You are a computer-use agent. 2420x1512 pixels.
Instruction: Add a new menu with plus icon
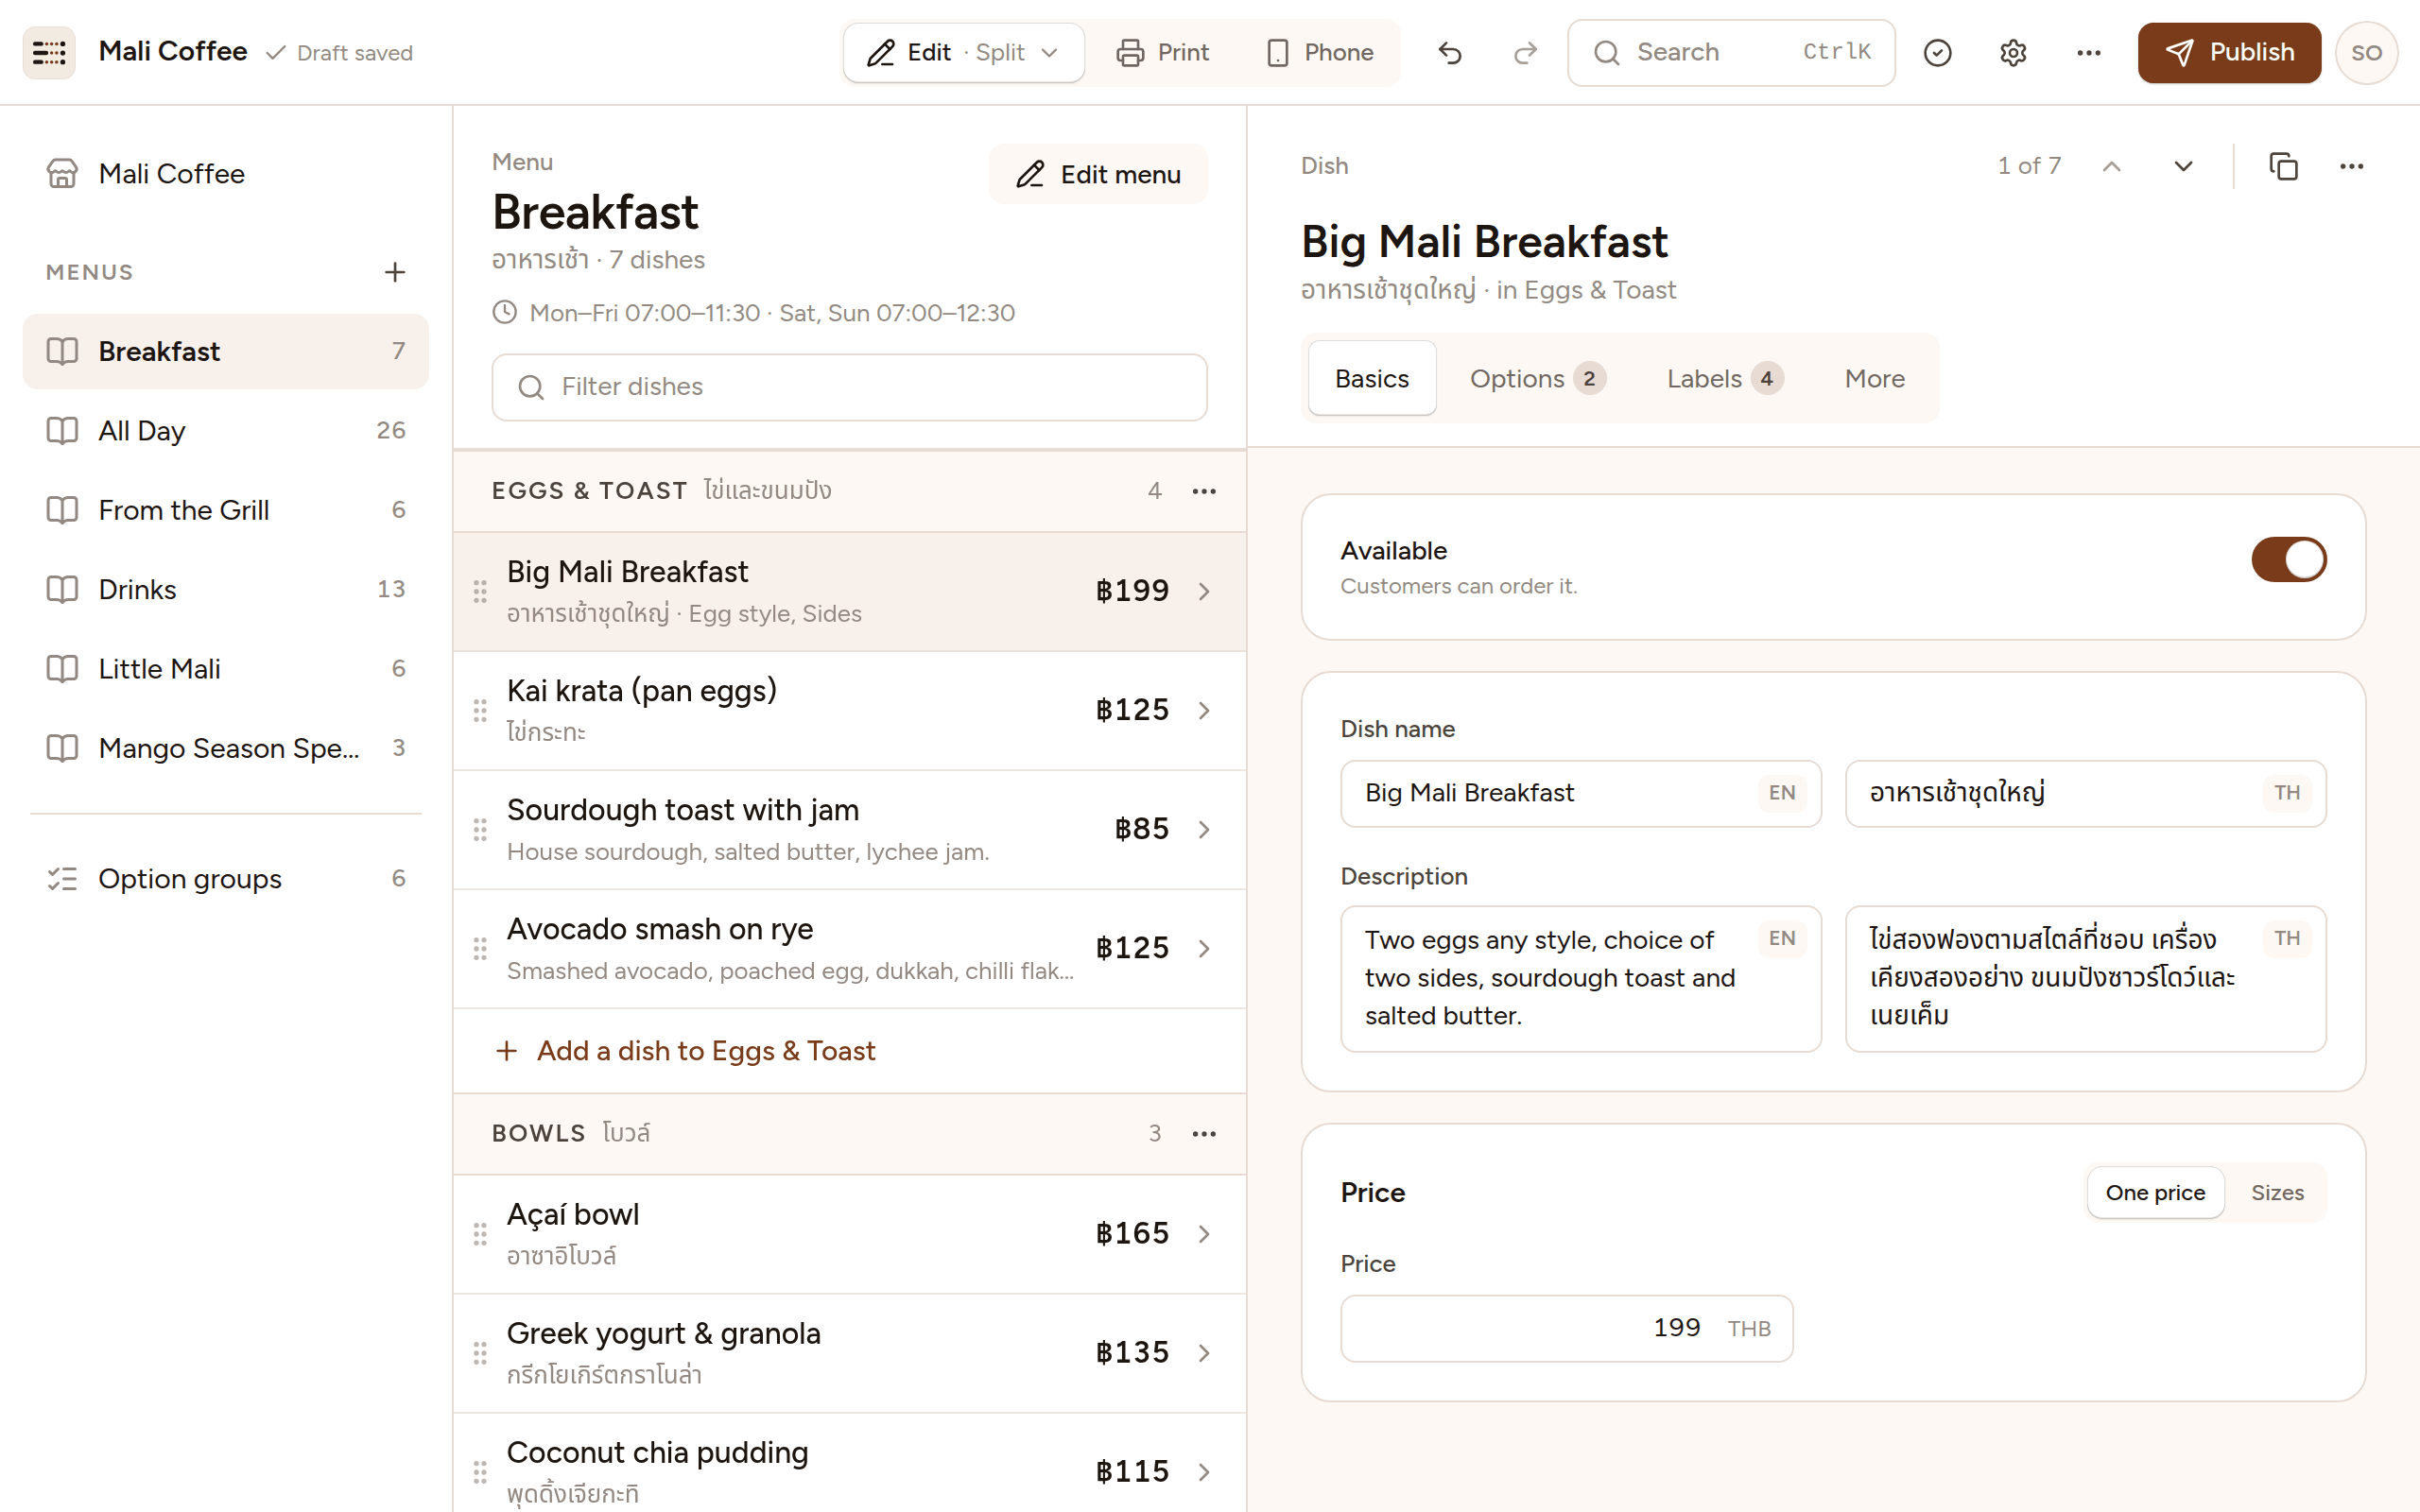[x=395, y=272]
